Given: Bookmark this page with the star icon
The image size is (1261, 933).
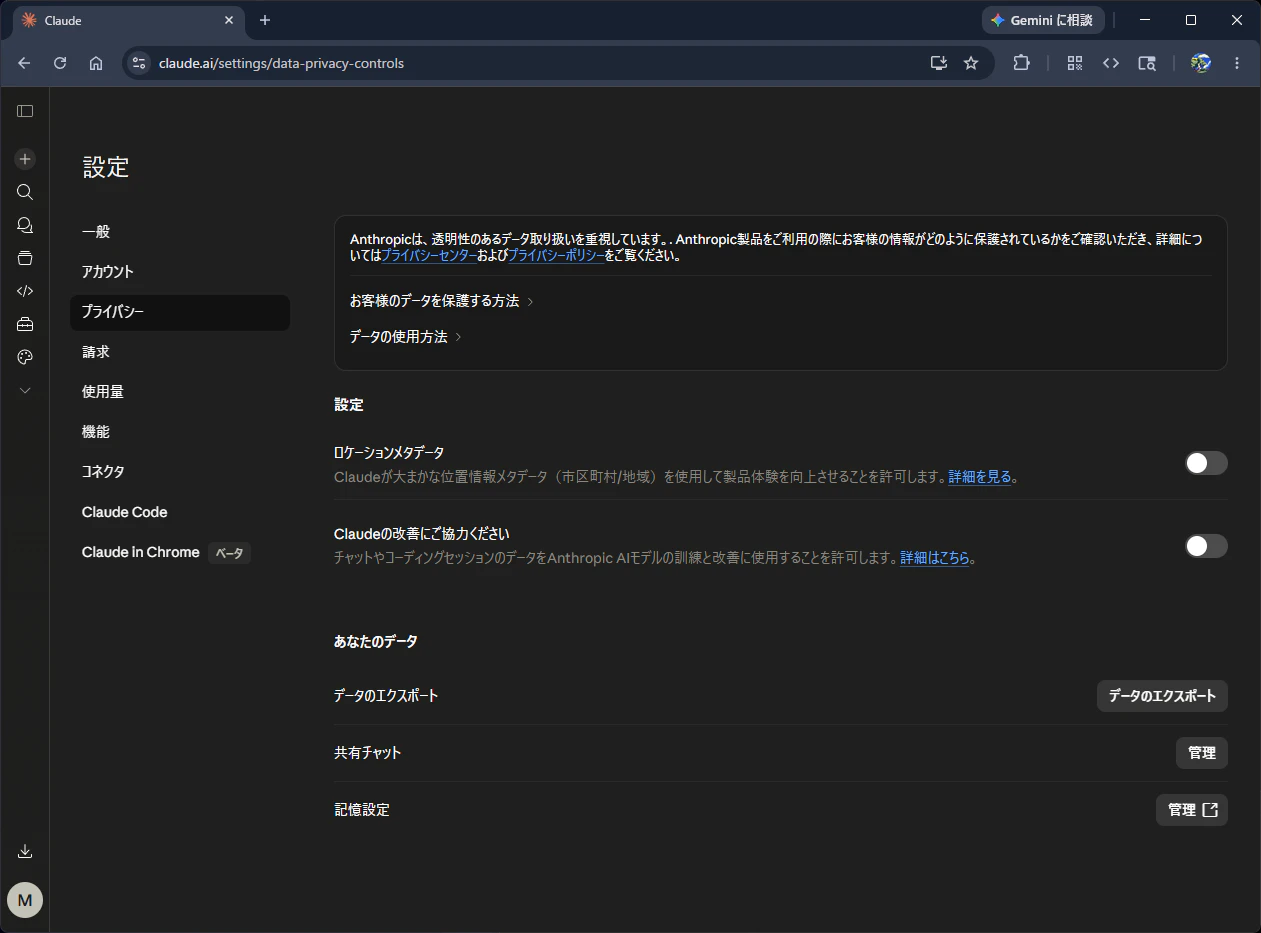Looking at the screenshot, I should pos(971,63).
